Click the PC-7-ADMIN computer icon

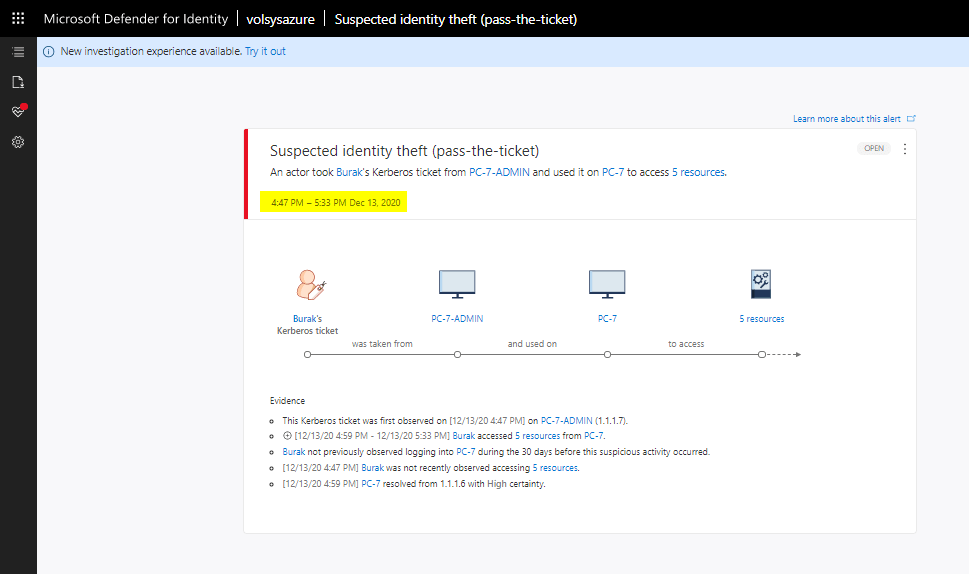pyautogui.click(x=457, y=285)
